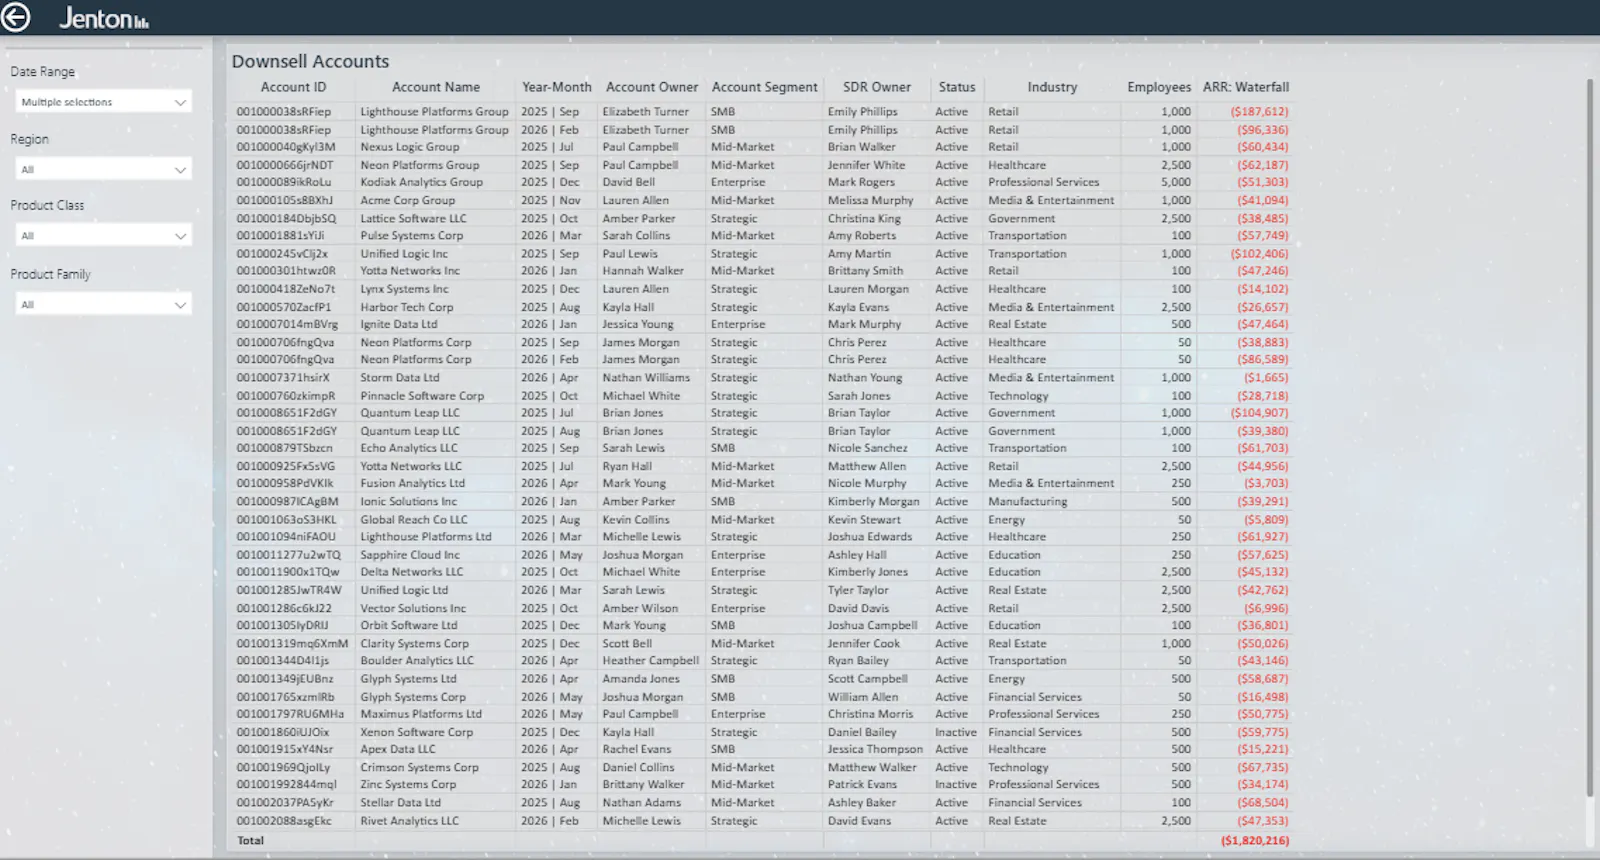Click Clarity Systems Corp cell
Viewport: 1600px width, 860px height.
414,644
